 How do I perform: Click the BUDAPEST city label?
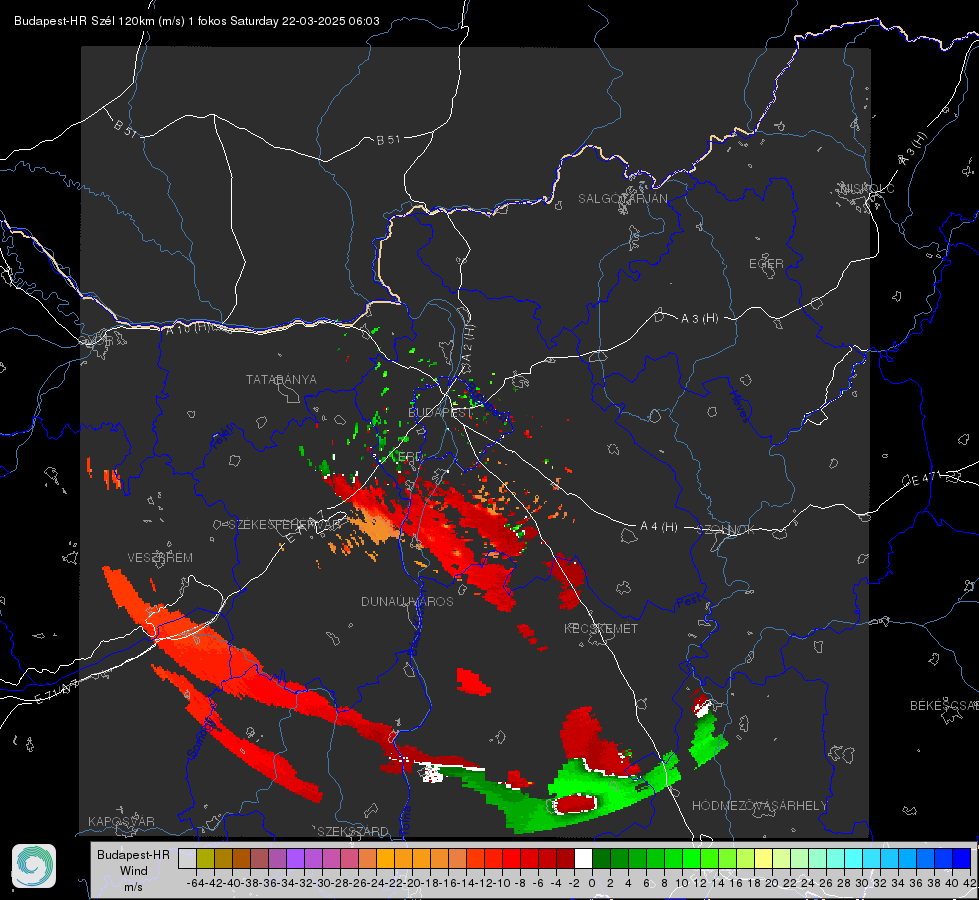pos(440,412)
